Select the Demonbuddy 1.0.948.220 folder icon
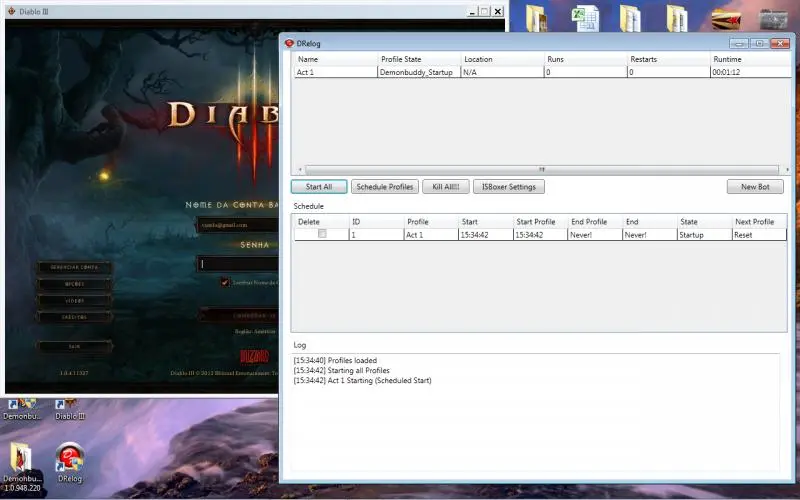Screen dimensions: 800x500 [x=22, y=467]
